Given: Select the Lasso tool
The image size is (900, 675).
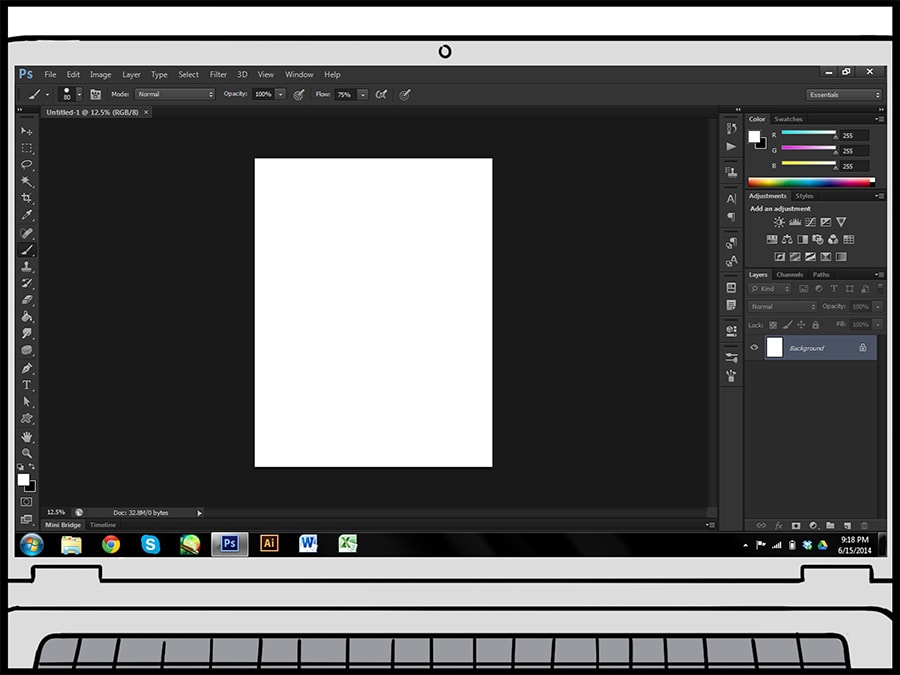Looking at the screenshot, I should (x=27, y=165).
